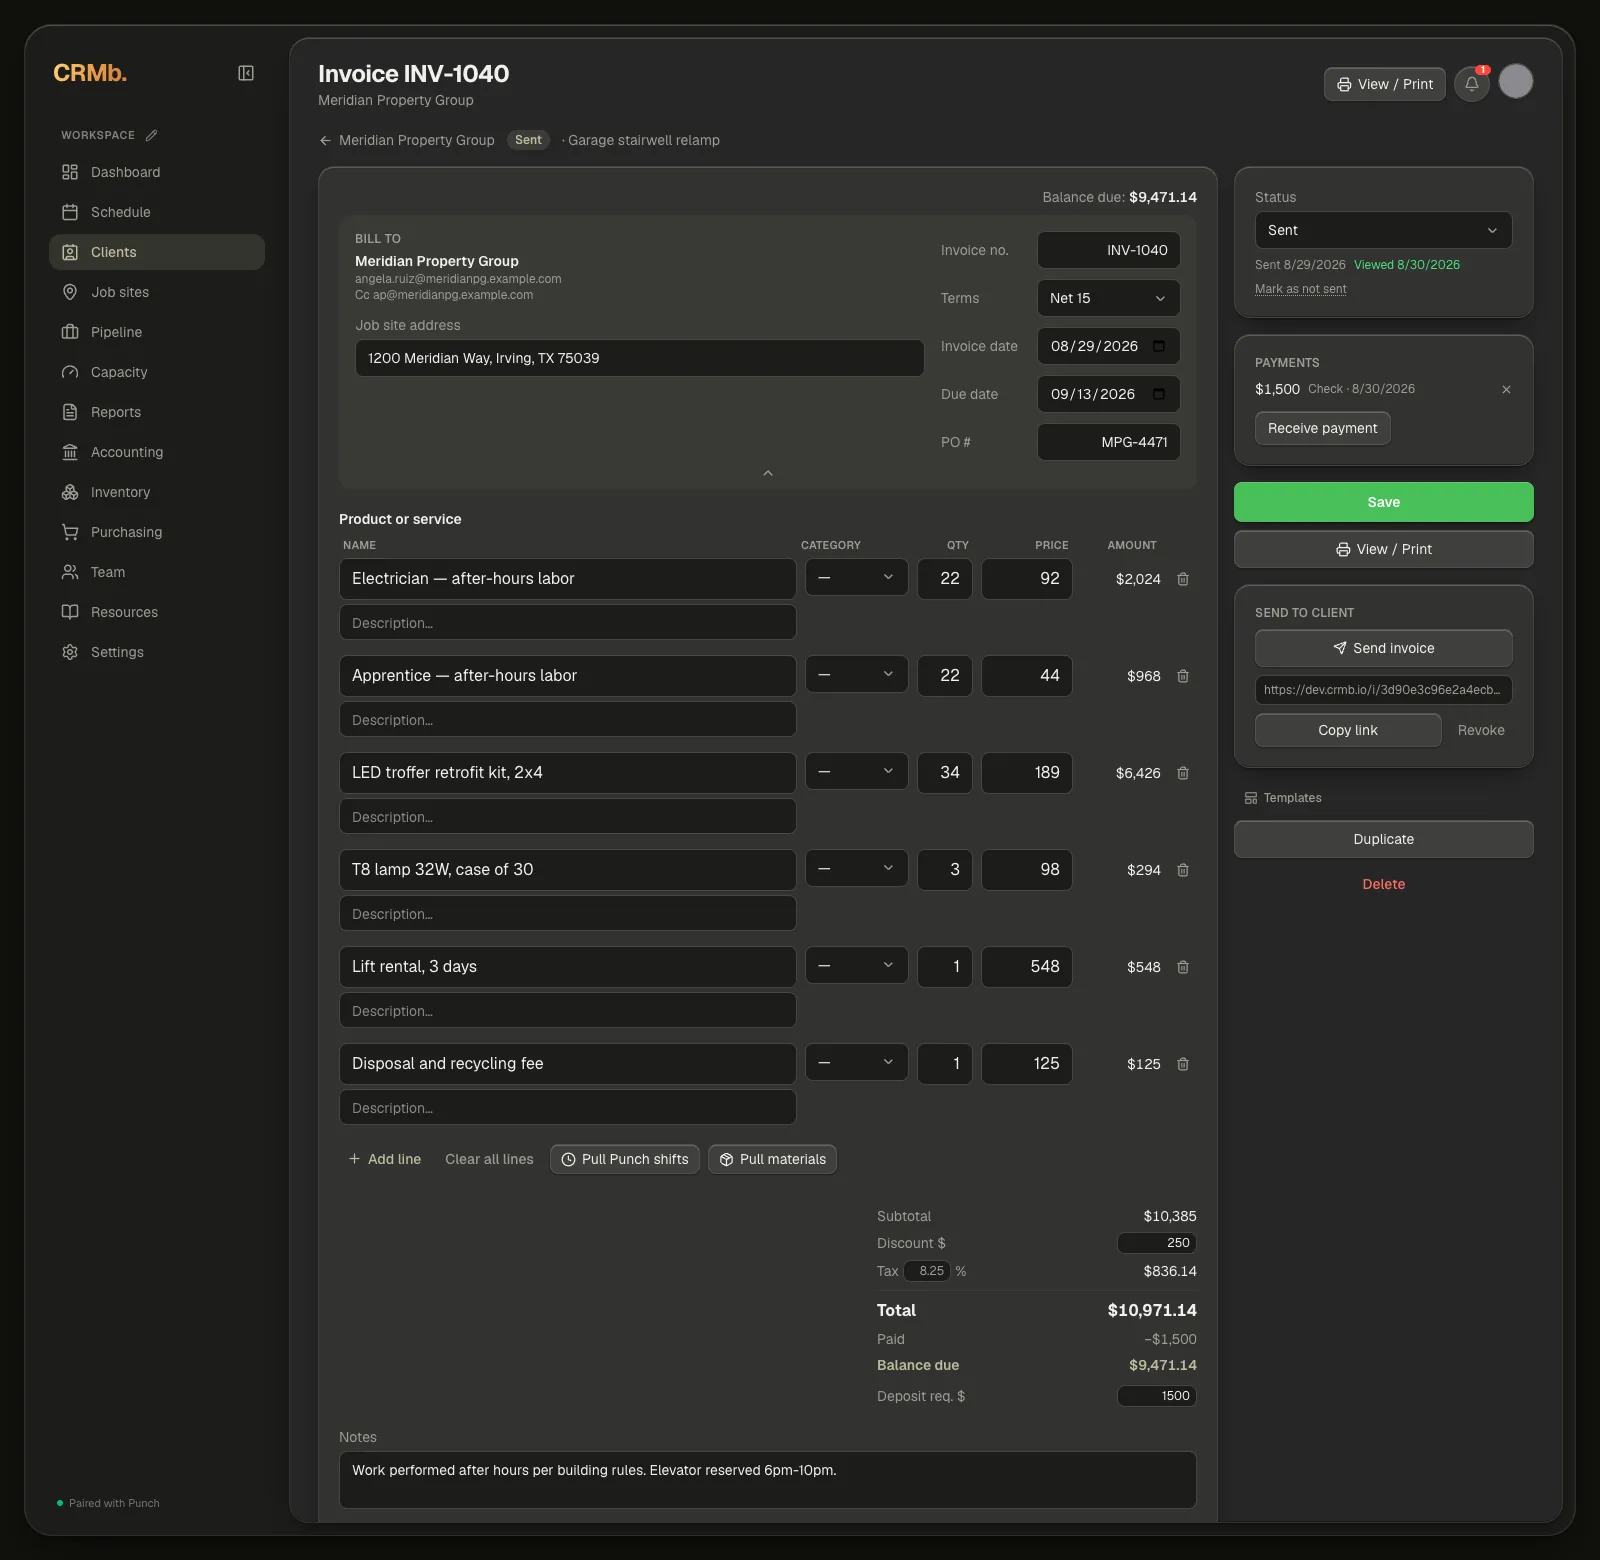Open user avatar menu
Screen dimensions: 1600x1560
[1516, 81]
